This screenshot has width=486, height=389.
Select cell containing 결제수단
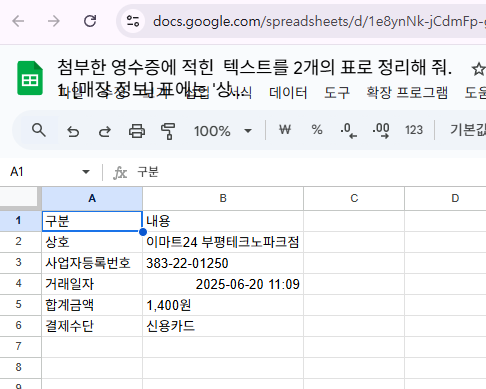(x=92, y=326)
